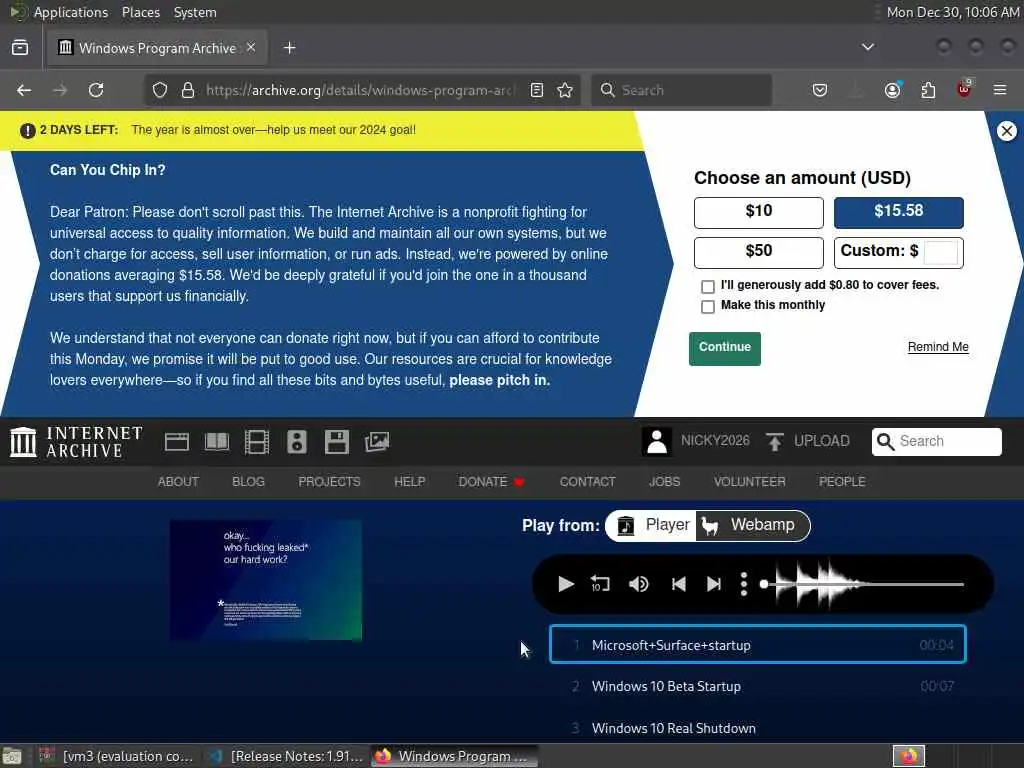
Task: Rewind audio by 10 seconds
Action: pyautogui.click(x=600, y=584)
